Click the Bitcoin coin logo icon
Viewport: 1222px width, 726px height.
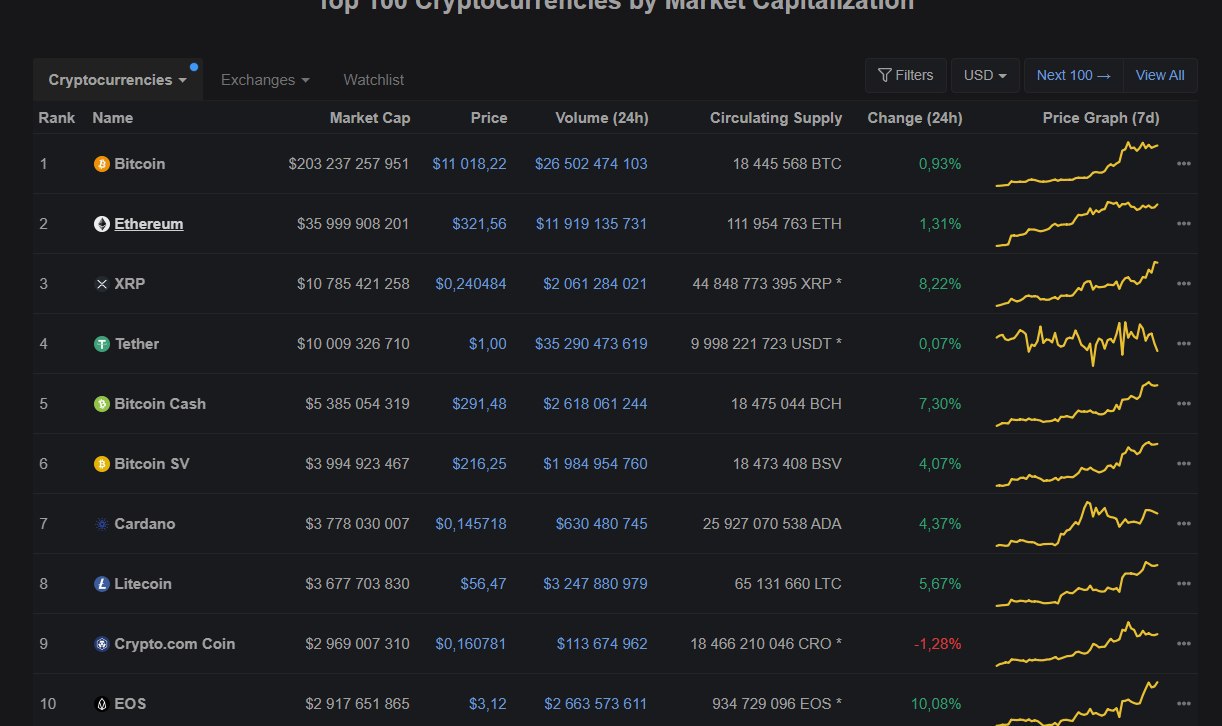click(x=101, y=164)
